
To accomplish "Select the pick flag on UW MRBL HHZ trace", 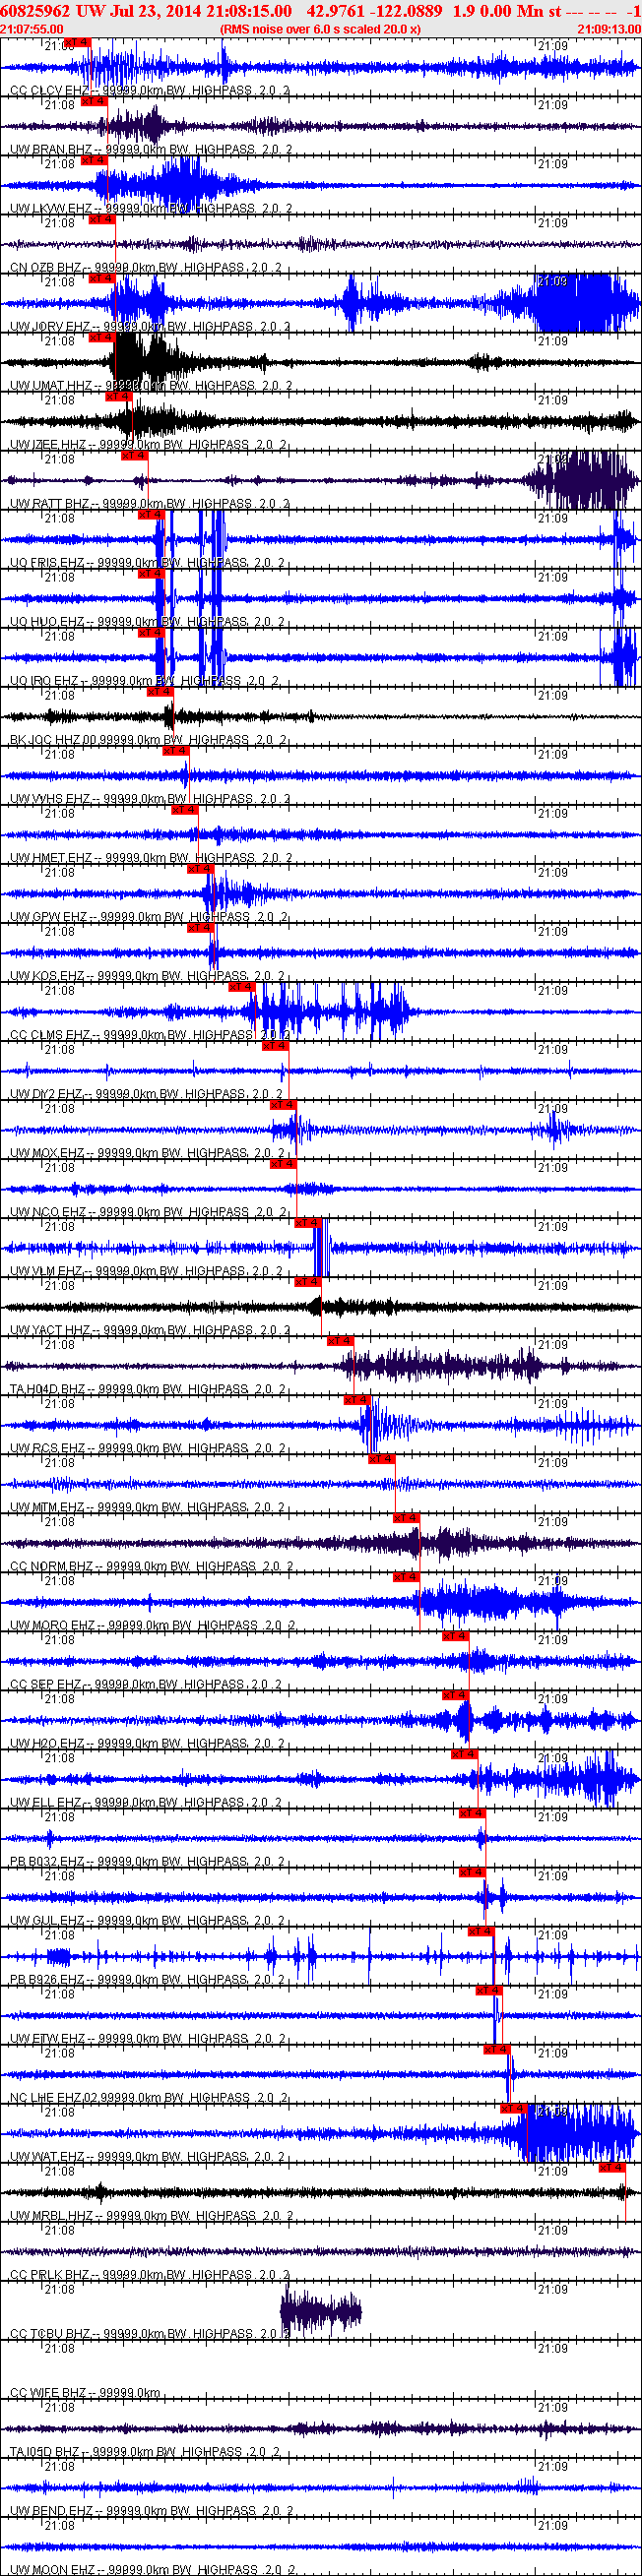I will click(x=612, y=2167).
